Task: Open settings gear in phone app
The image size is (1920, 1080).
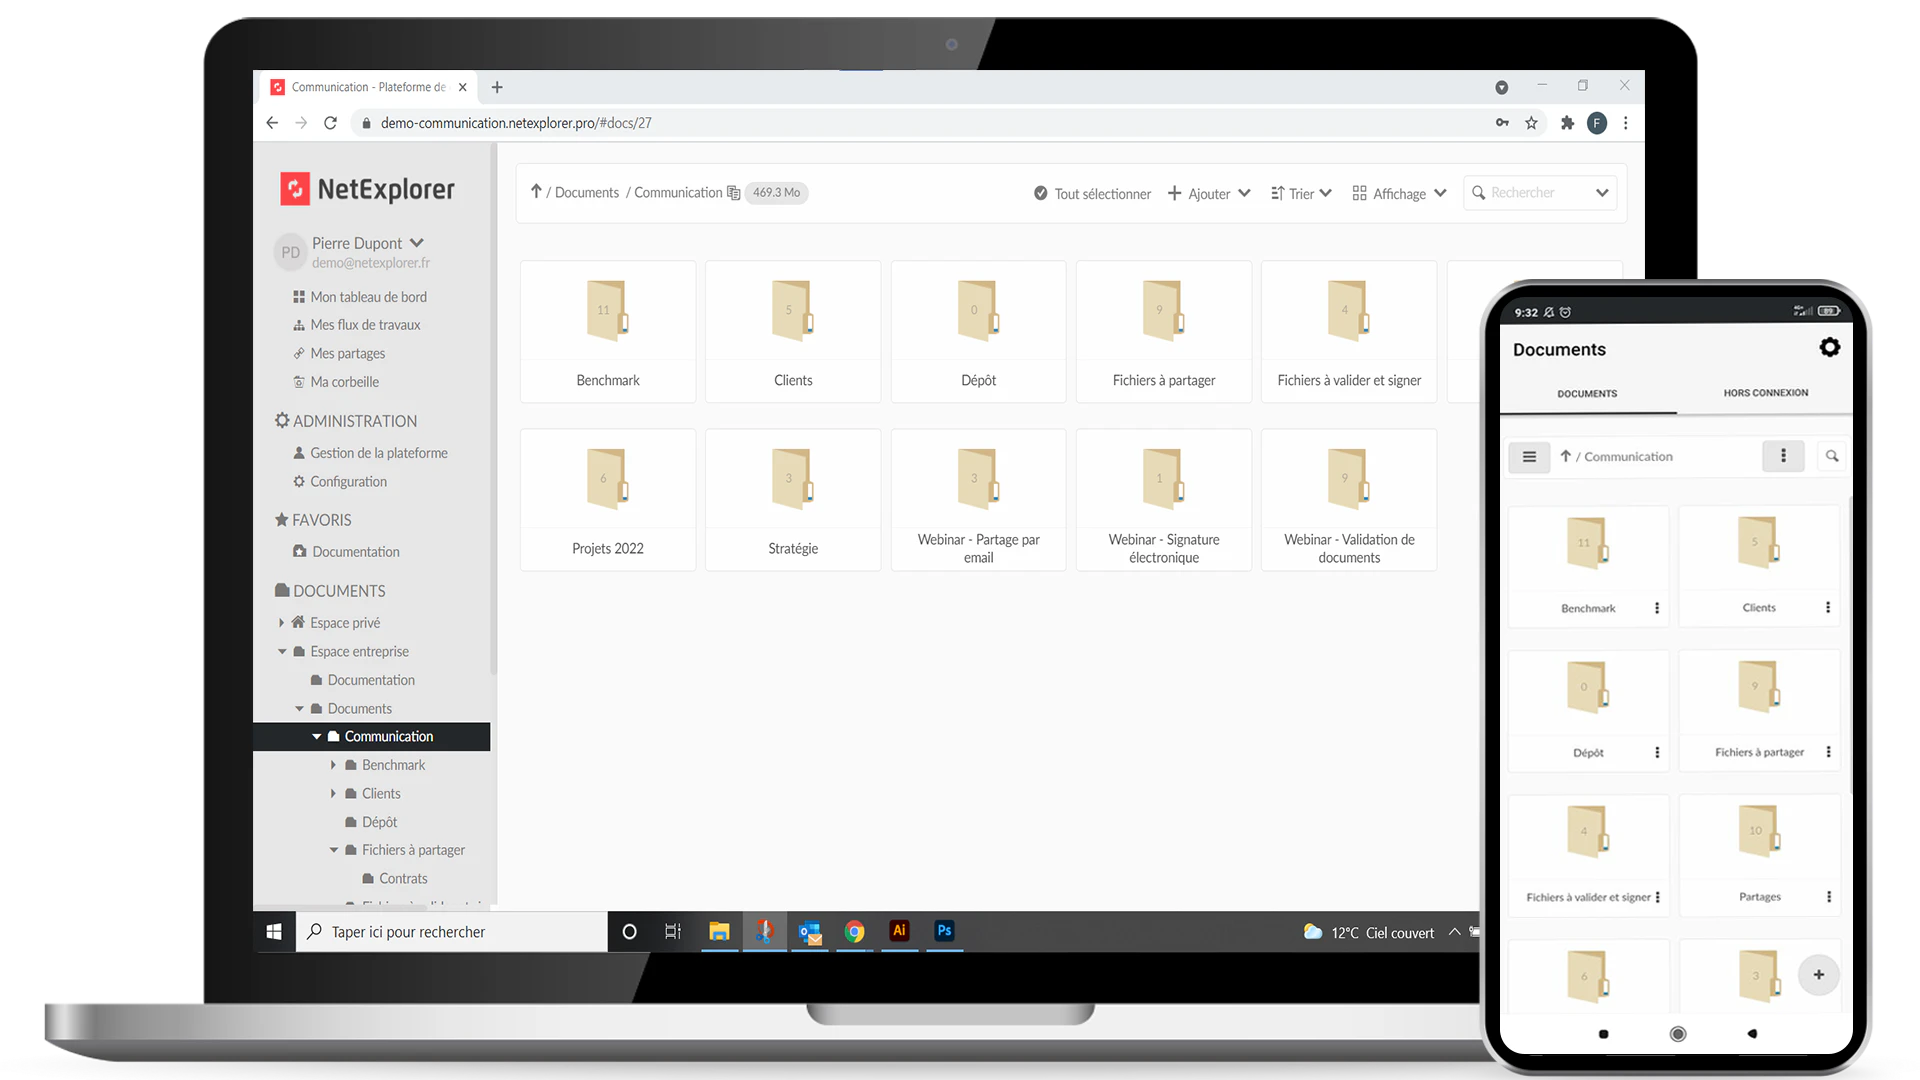Action: [1830, 347]
